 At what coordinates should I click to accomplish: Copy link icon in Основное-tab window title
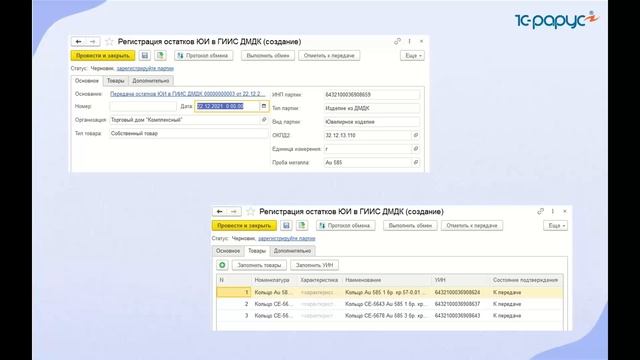[397, 41]
